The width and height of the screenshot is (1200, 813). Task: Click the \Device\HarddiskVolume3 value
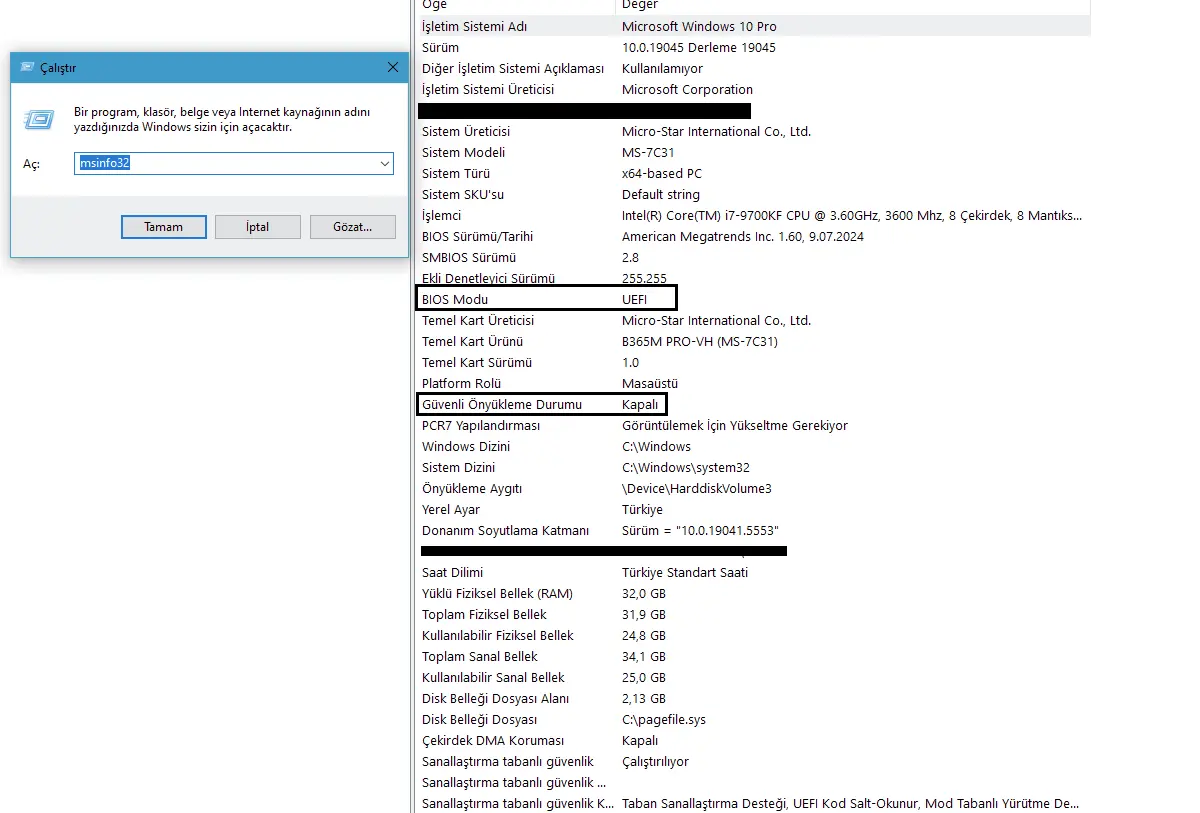(696, 488)
